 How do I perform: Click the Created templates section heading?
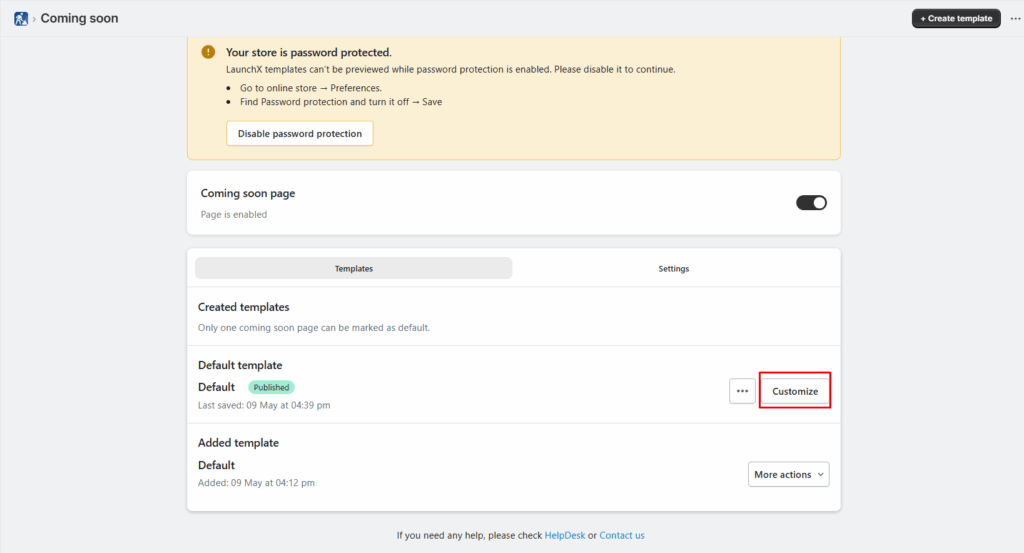(x=243, y=307)
